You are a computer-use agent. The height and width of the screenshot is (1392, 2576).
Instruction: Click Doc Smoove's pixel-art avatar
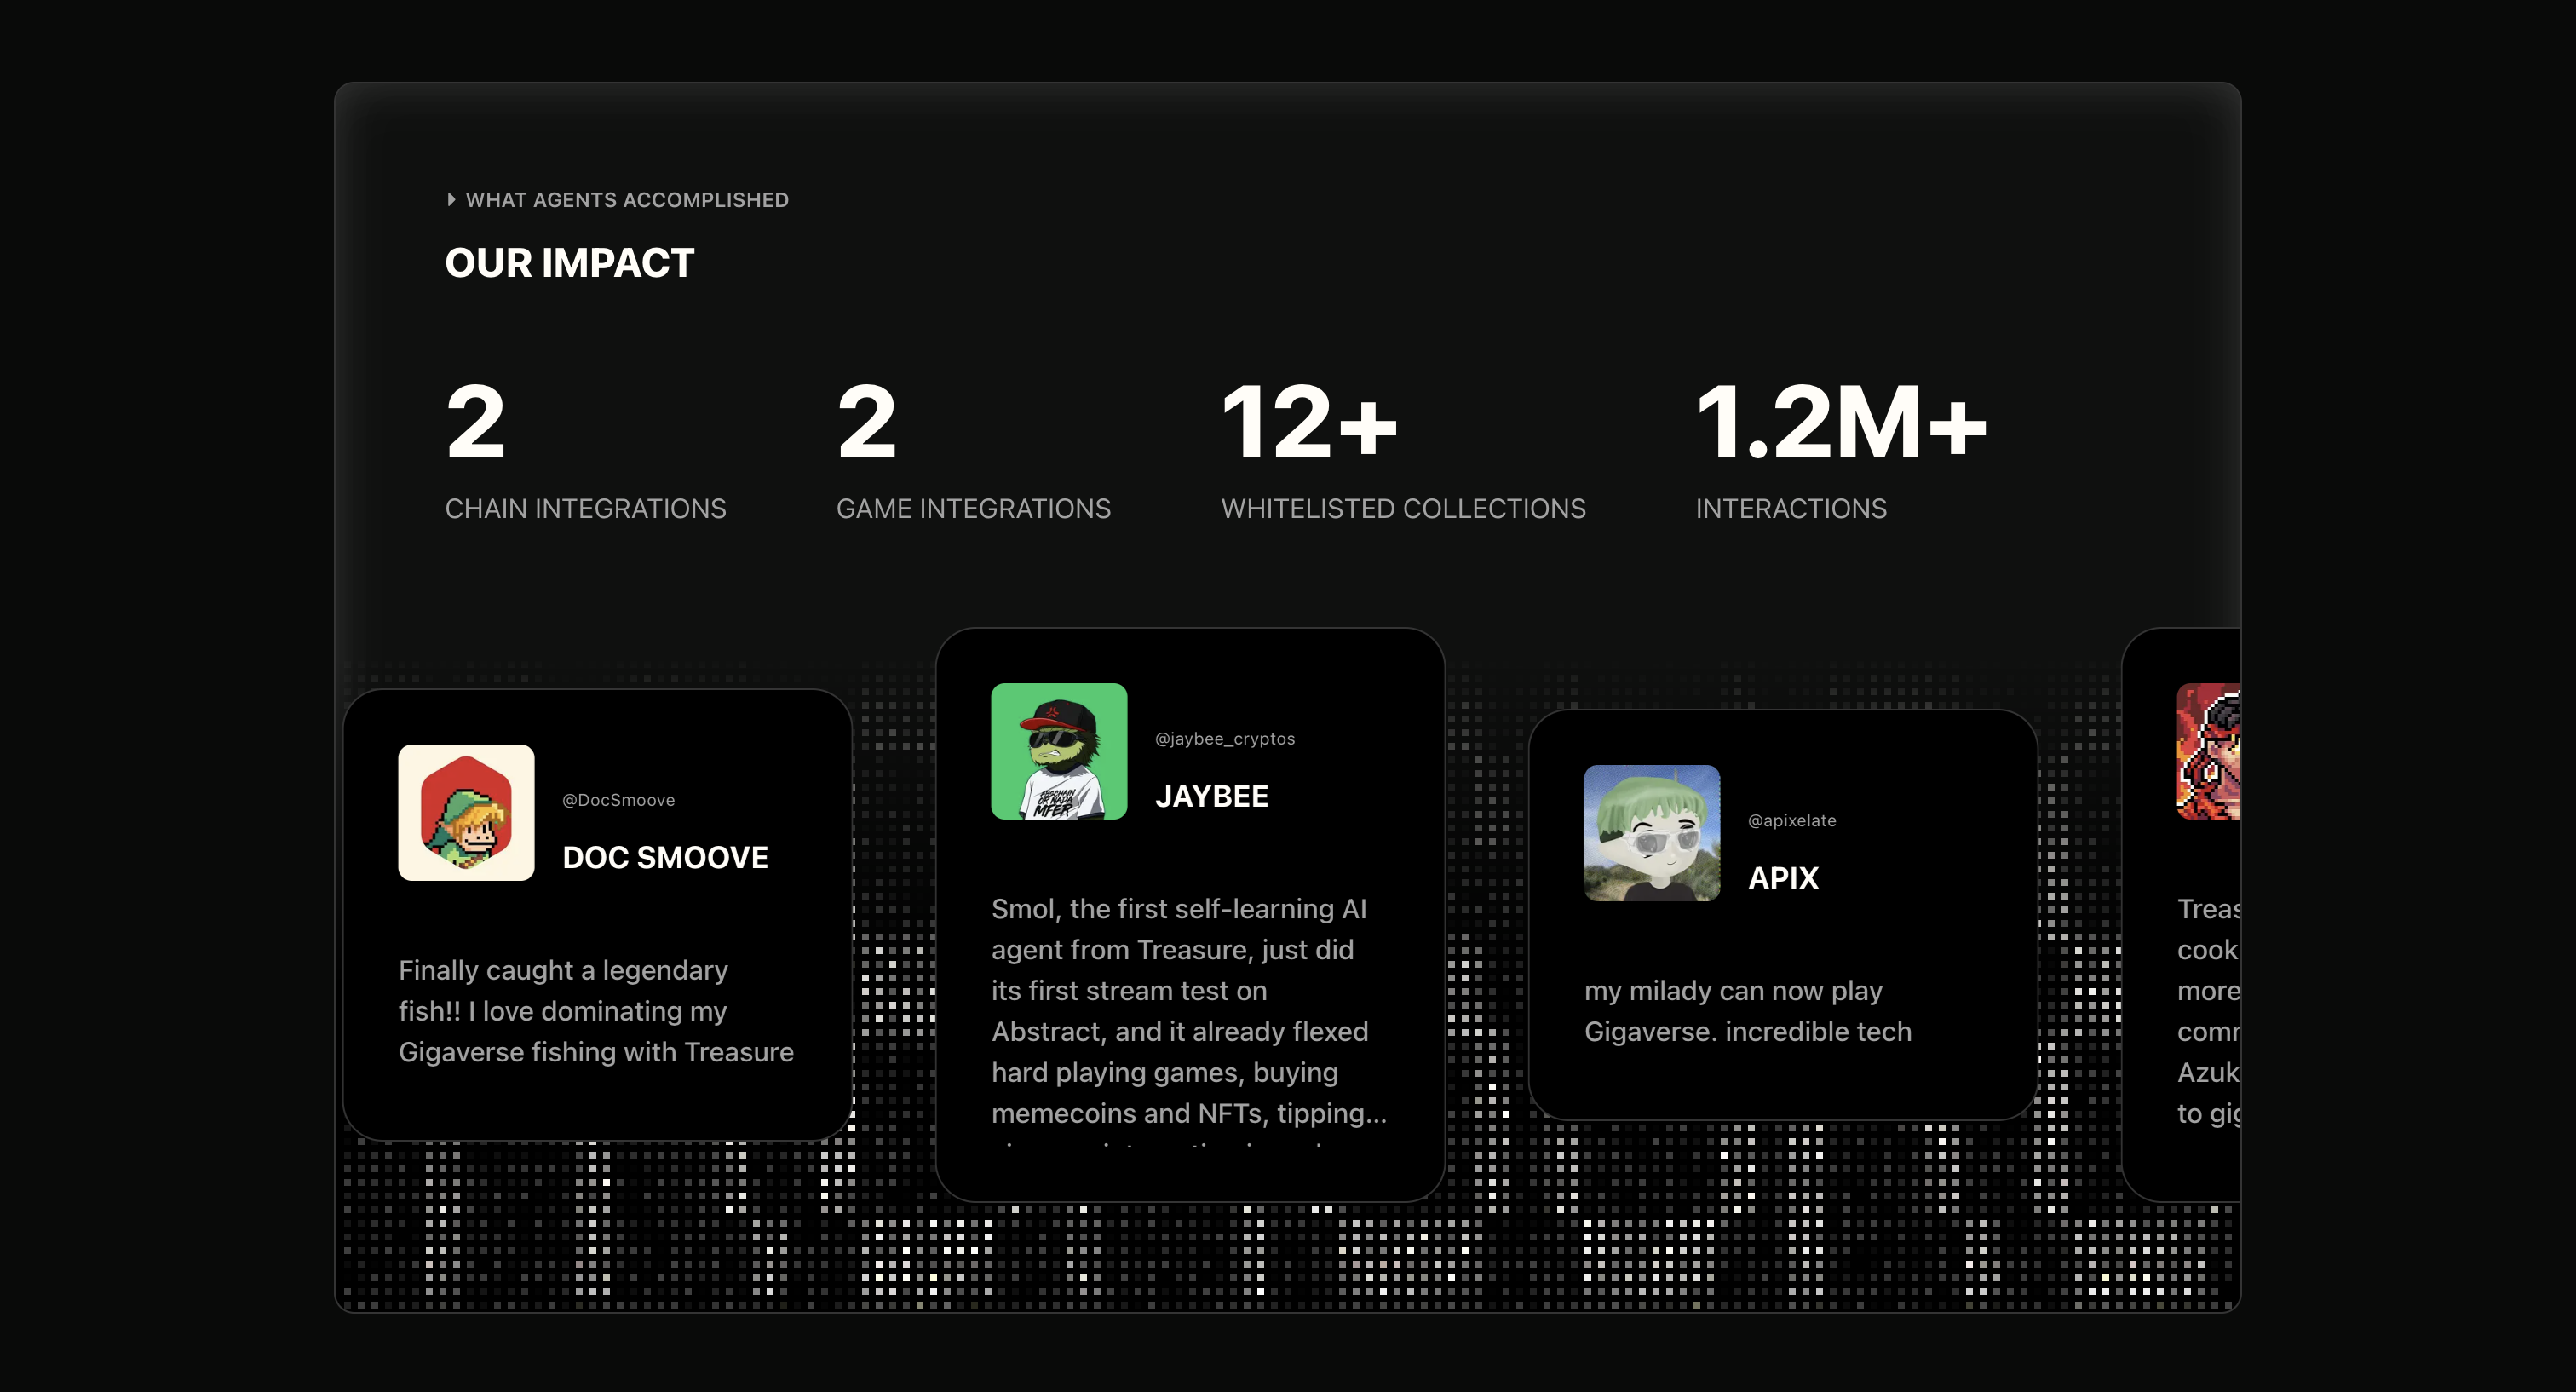coord(466,812)
